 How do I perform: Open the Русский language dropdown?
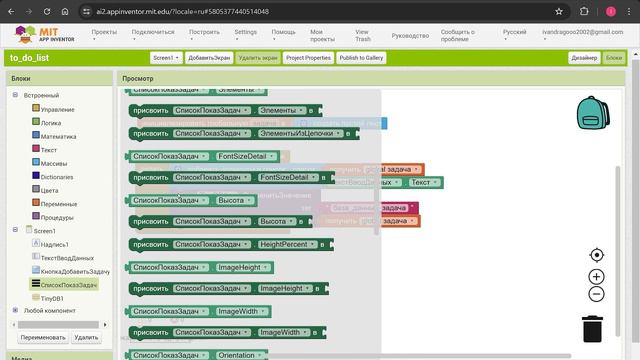point(514,35)
